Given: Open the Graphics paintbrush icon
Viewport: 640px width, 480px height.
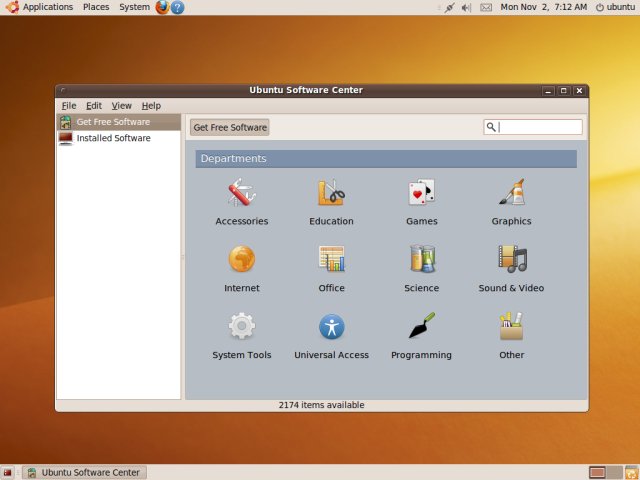Looking at the screenshot, I should (x=511, y=192).
